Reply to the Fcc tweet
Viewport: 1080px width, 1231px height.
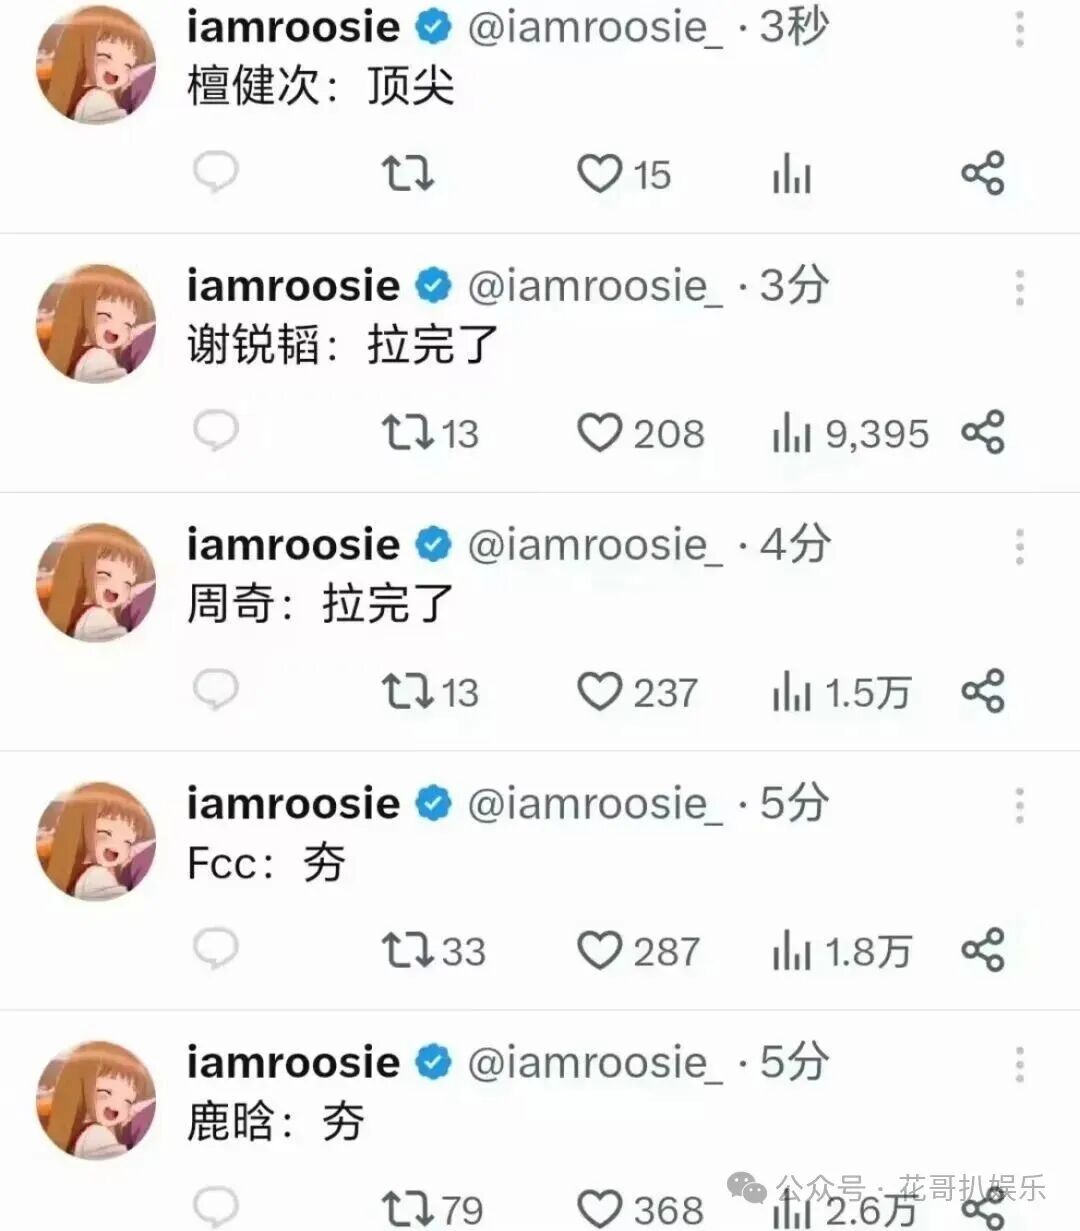click(x=216, y=948)
